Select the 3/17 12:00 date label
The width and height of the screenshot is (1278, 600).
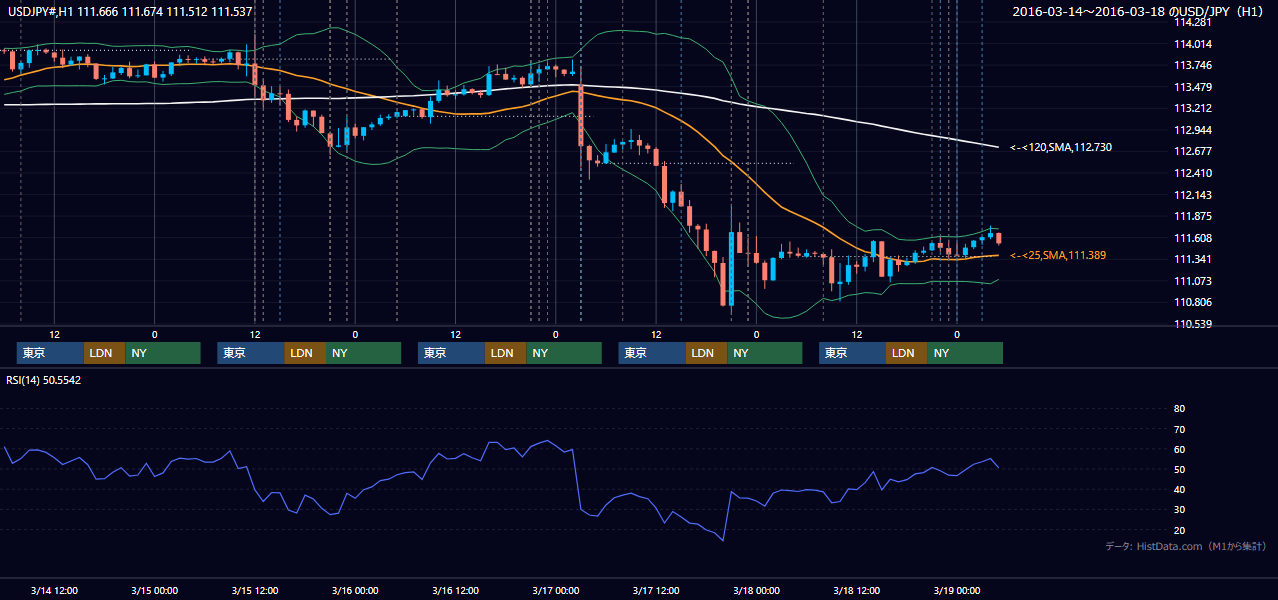click(x=656, y=590)
